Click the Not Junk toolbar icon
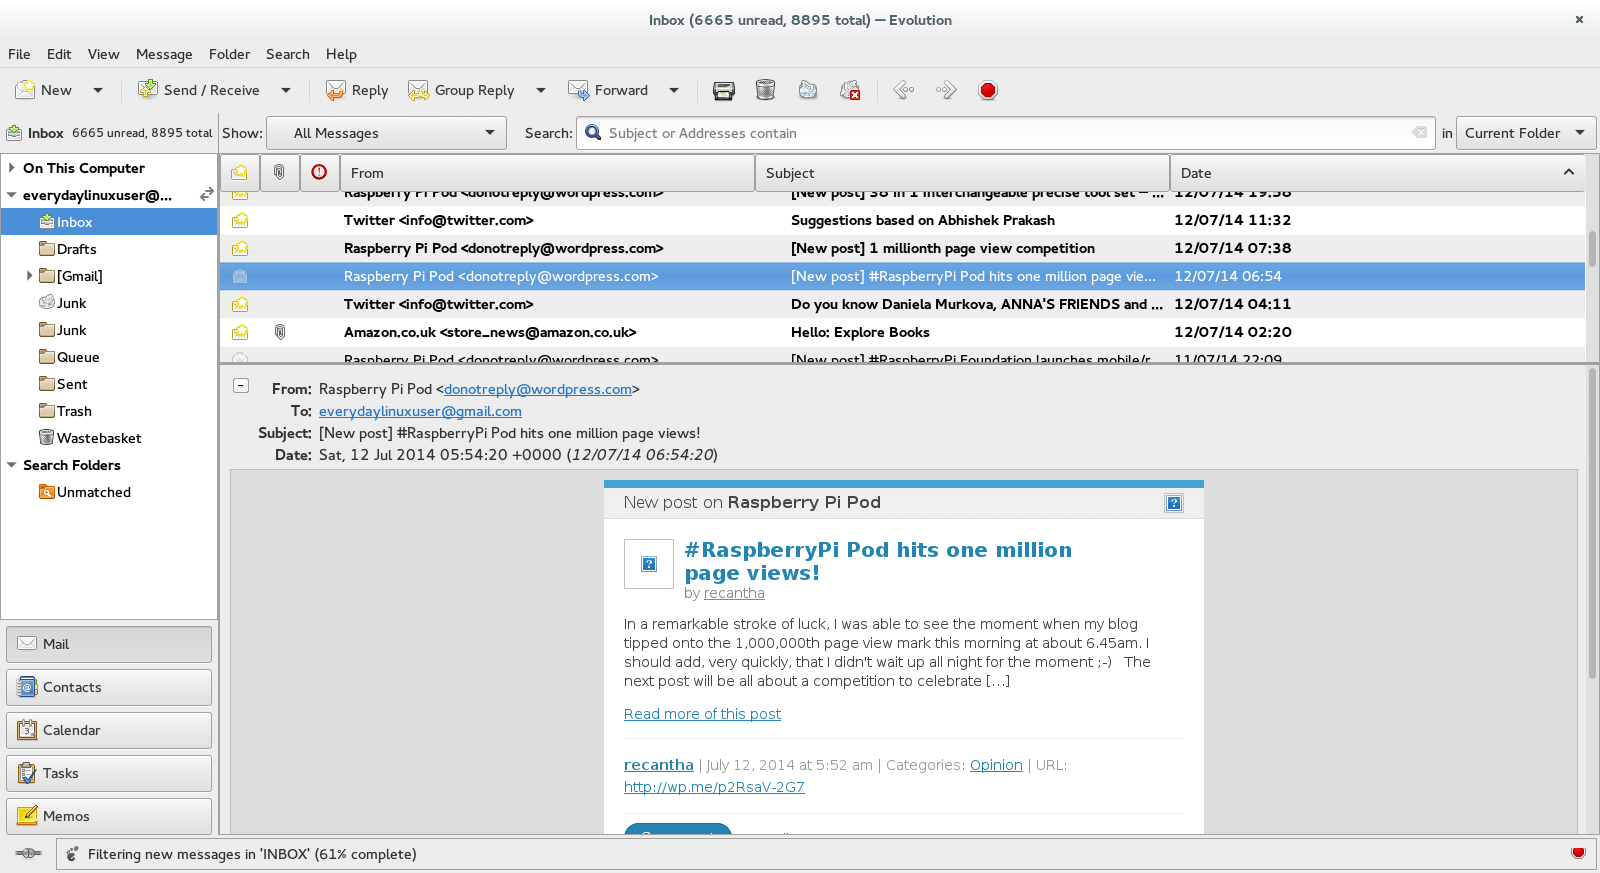Viewport: 1600px width, 873px height. point(850,91)
